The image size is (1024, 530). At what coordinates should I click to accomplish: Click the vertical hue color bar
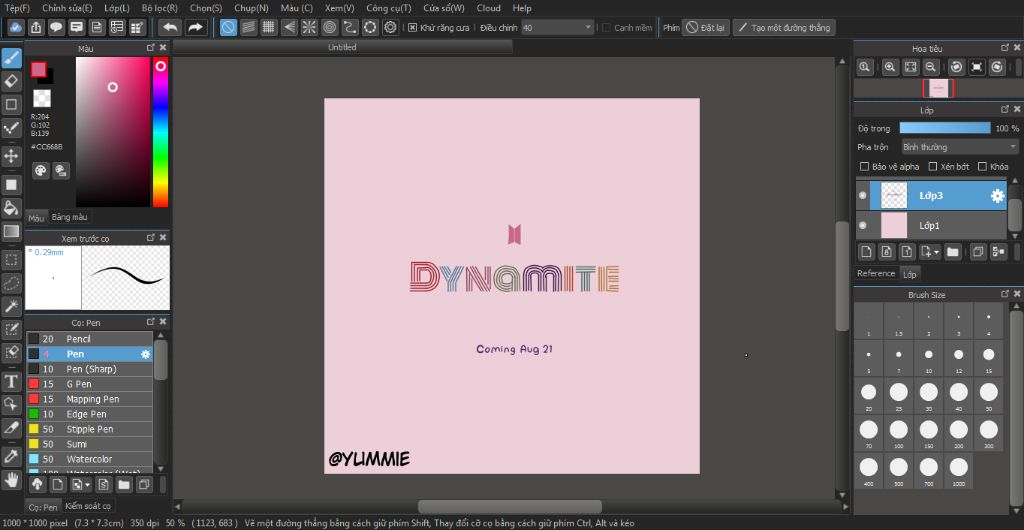tap(160, 132)
